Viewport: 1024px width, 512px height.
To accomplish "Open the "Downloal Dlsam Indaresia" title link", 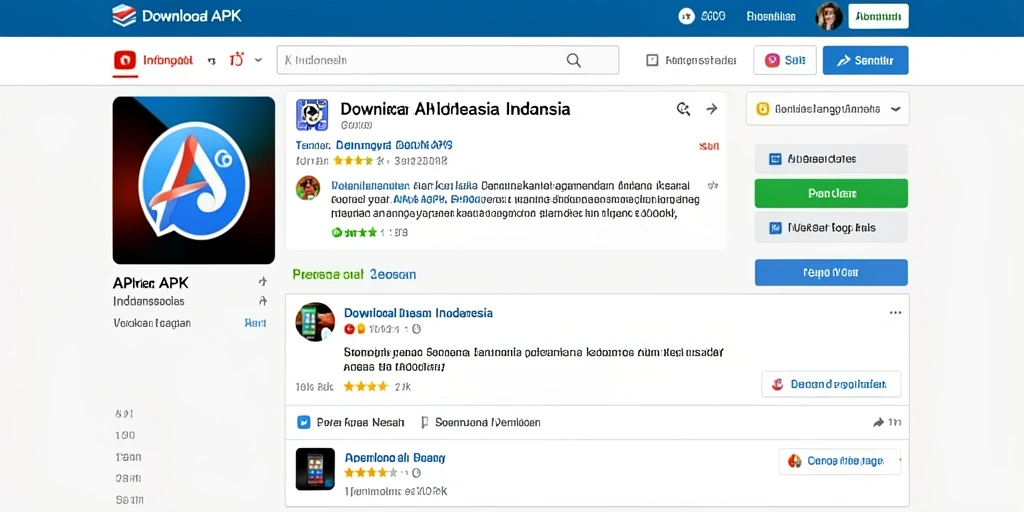I will point(418,313).
